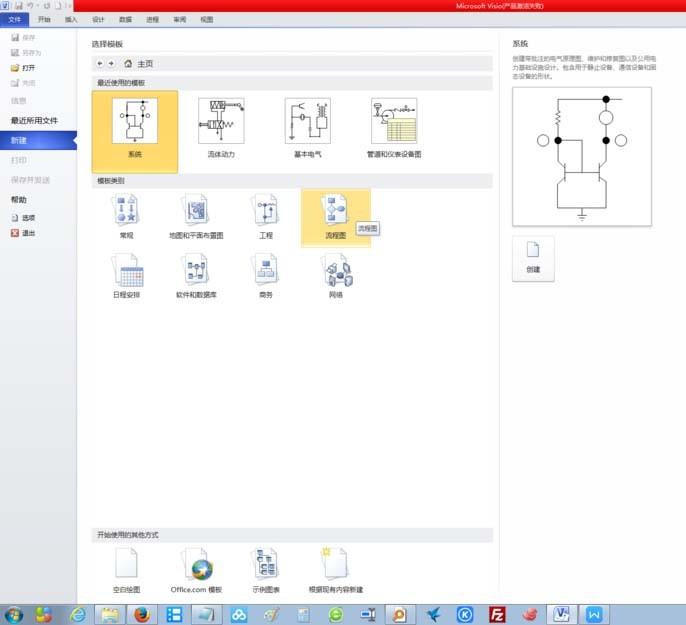Select 最近所用文件 in the sidebar
The image size is (686, 625).
tap(34, 120)
